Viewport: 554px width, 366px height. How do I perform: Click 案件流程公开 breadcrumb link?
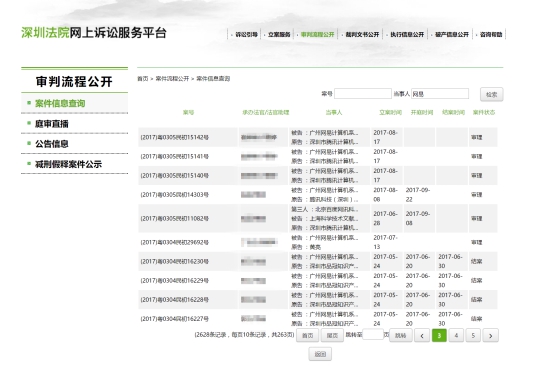[x=172, y=78]
